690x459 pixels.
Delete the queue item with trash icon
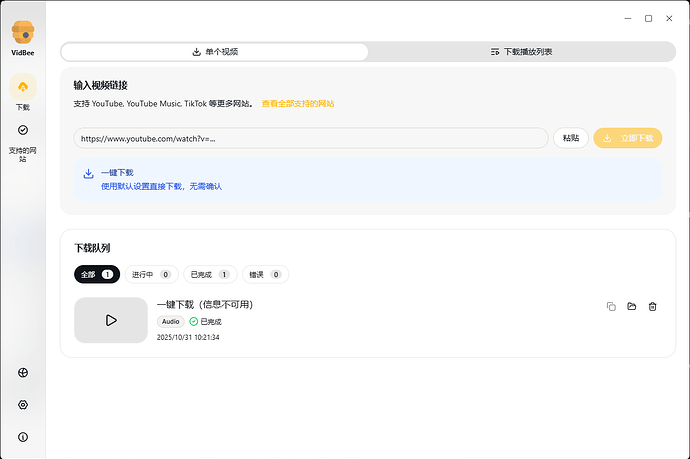(653, 306)
